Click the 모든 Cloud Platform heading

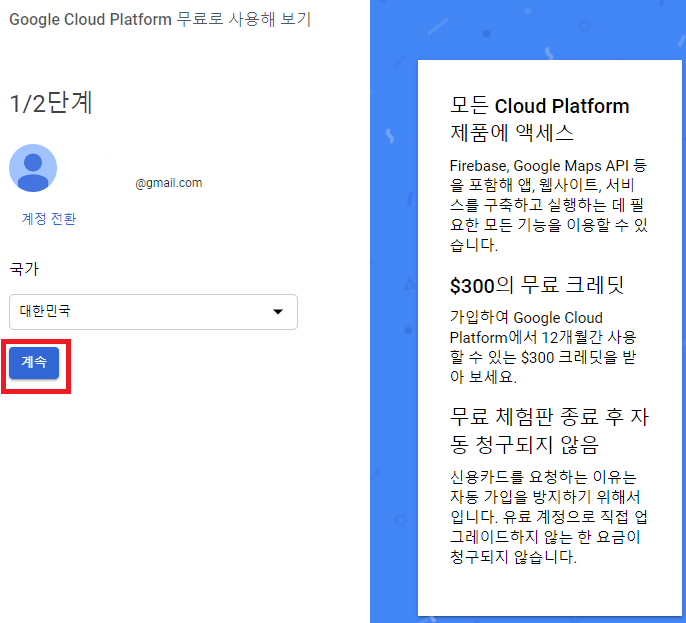click(539, 106)
